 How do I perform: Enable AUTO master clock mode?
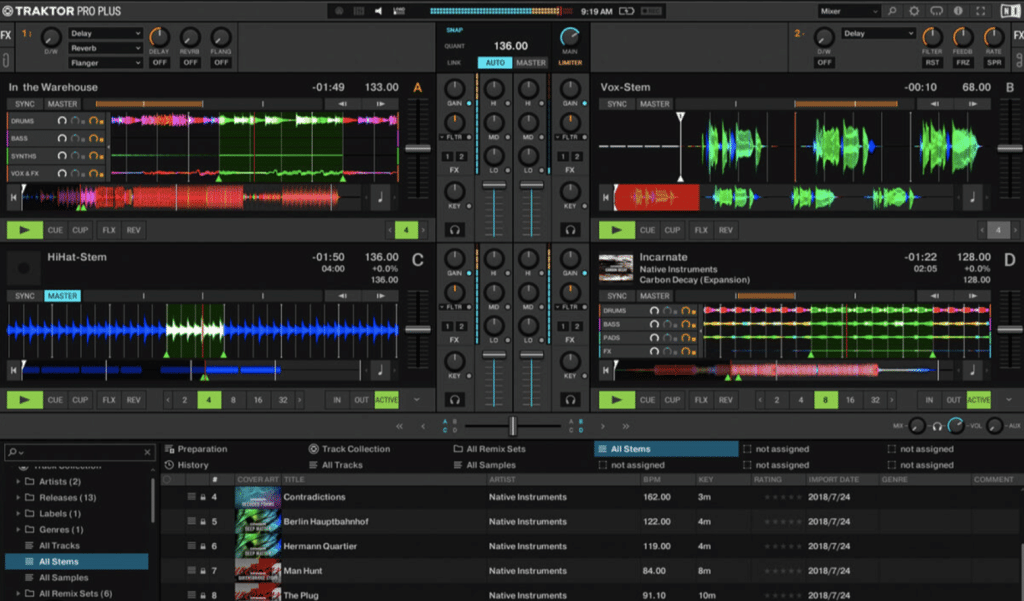pyautogui.click(x=495, y=63)
